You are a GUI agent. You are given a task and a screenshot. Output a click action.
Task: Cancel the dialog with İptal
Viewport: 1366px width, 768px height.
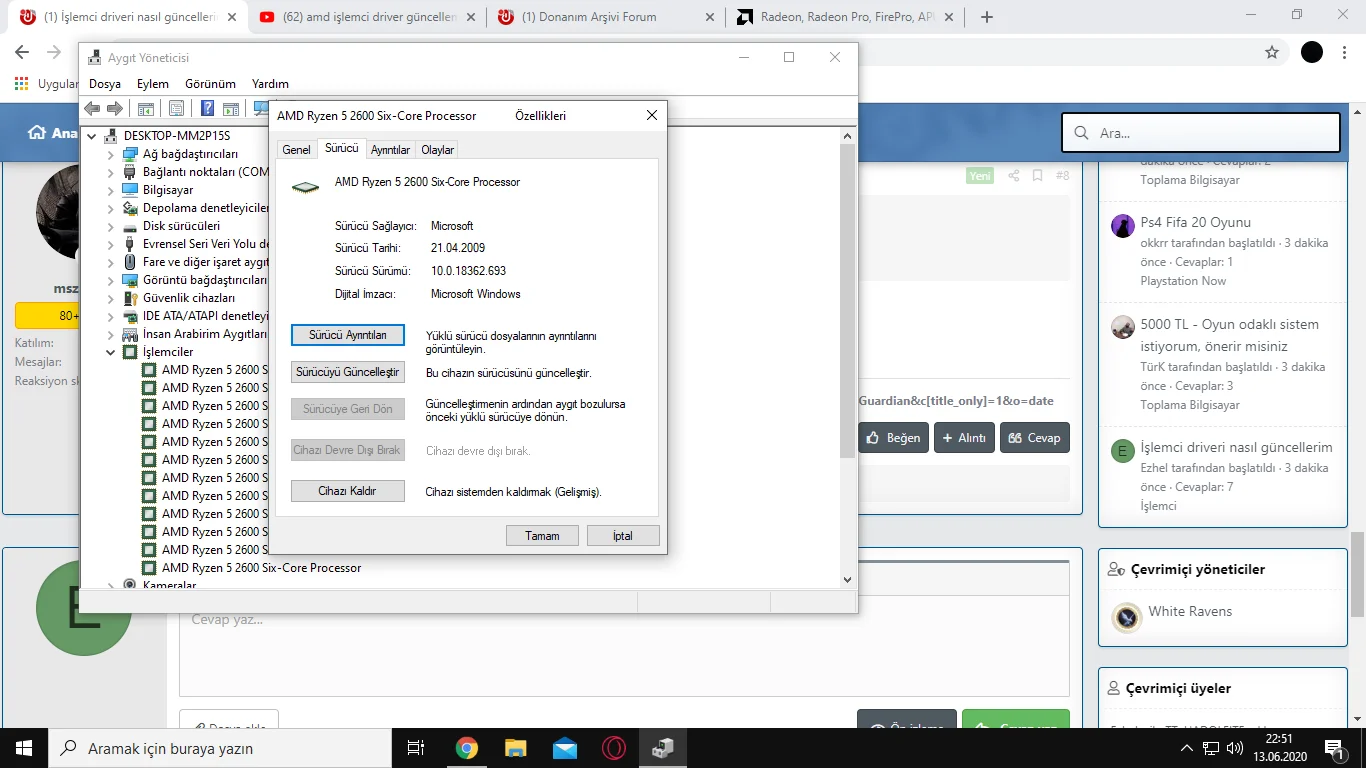coord(623,536)
